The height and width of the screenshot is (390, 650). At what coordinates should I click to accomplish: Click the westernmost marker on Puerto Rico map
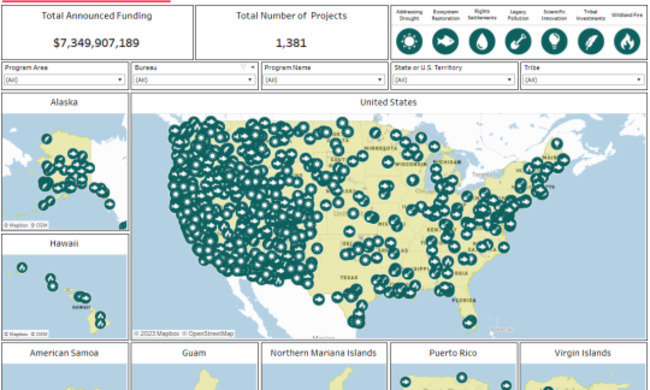pyautogui.click(x=405, y=382)
